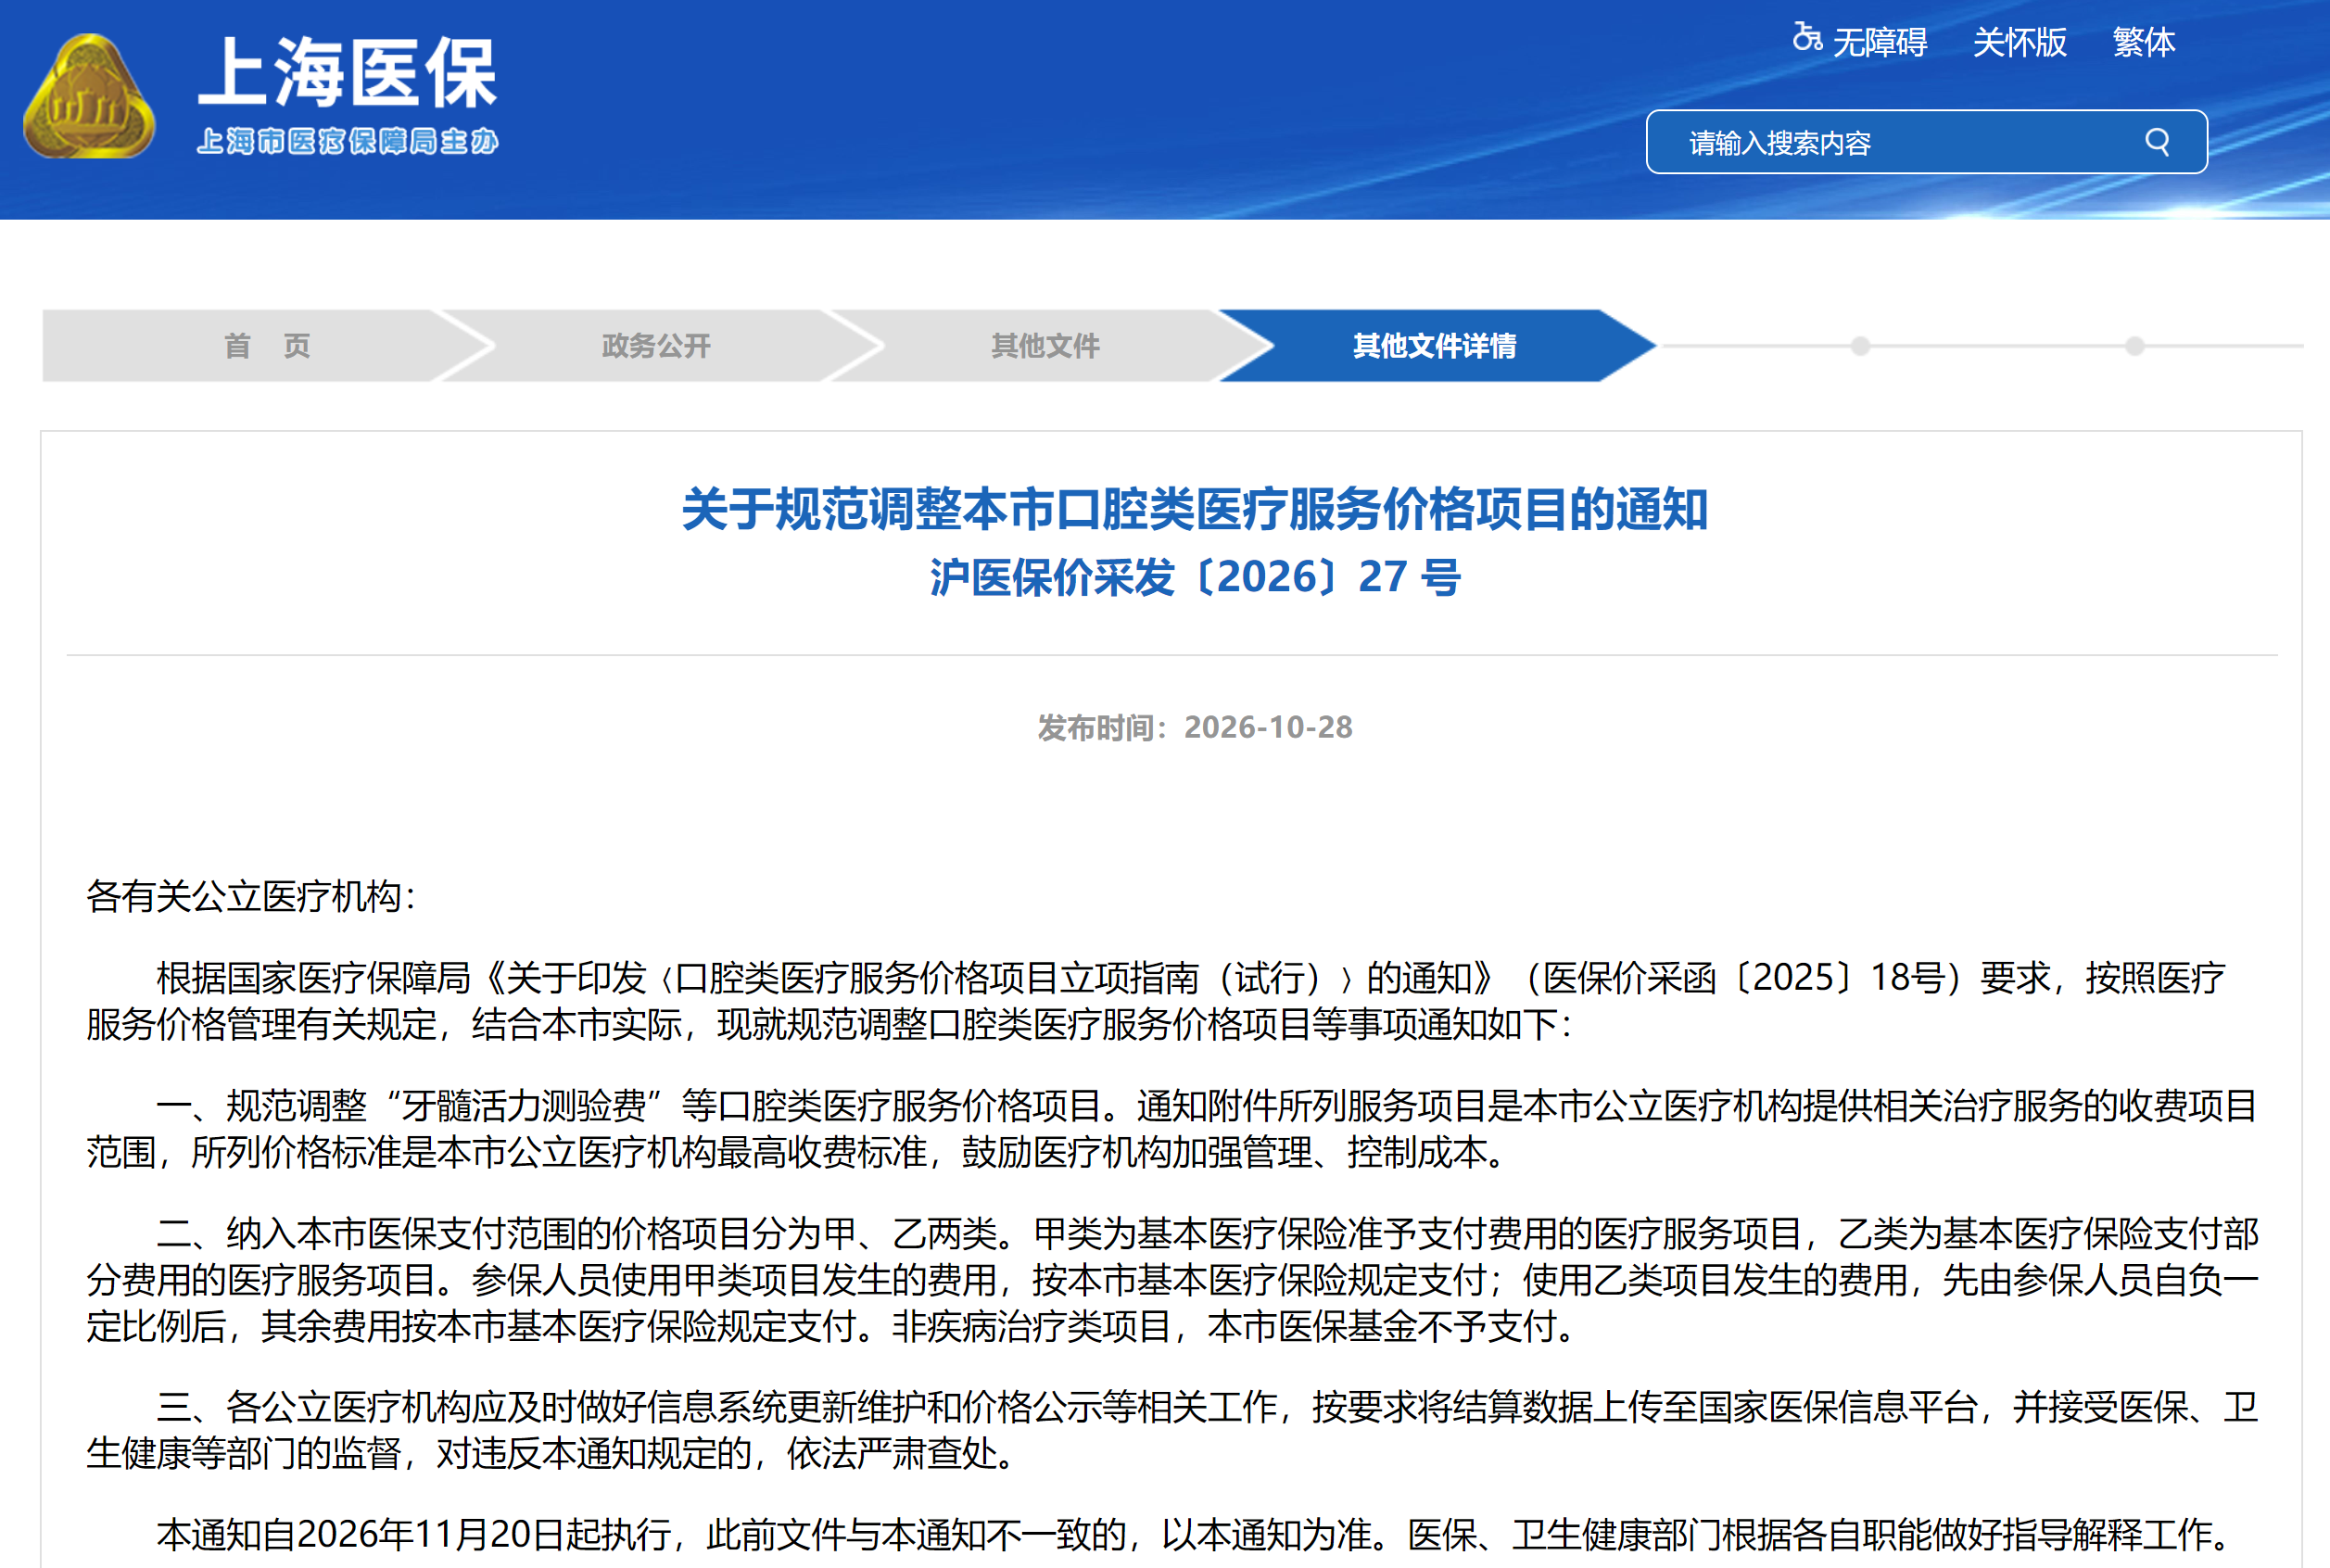Viewport: 2330px width, 1568px height.
Task: Switch to 繁体 traditional Chinese
Action: coord(2143,42)
